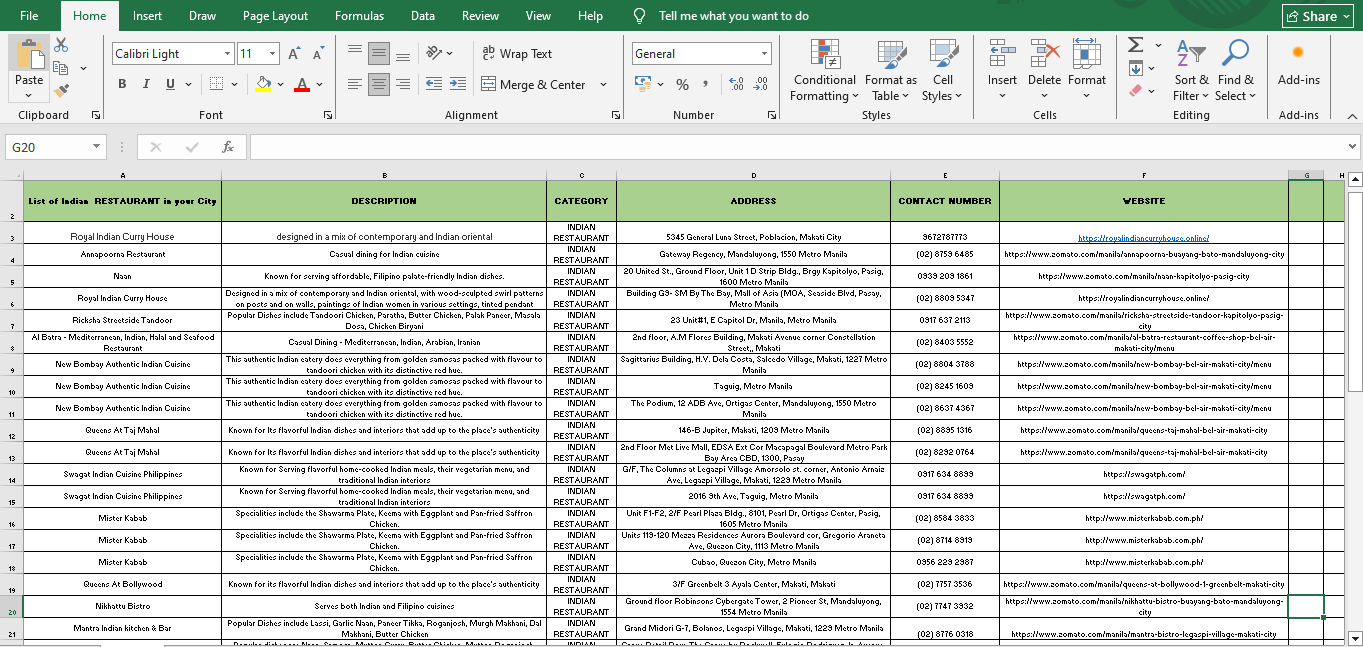Click the Cut scissors icon
The width and height of the screenshot is (1363, 647).
(x=61, y=45)
